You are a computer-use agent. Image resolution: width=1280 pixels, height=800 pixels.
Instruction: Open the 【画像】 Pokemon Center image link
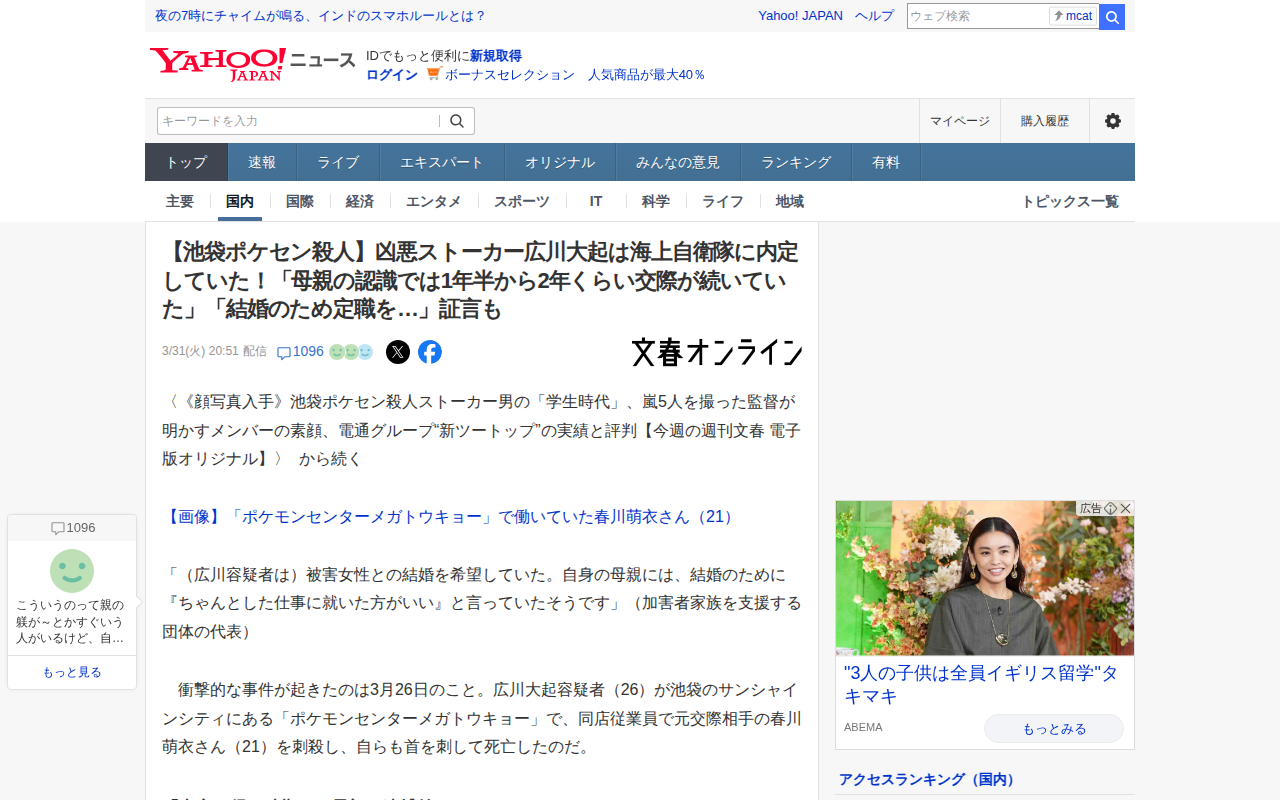click(450, 517)
